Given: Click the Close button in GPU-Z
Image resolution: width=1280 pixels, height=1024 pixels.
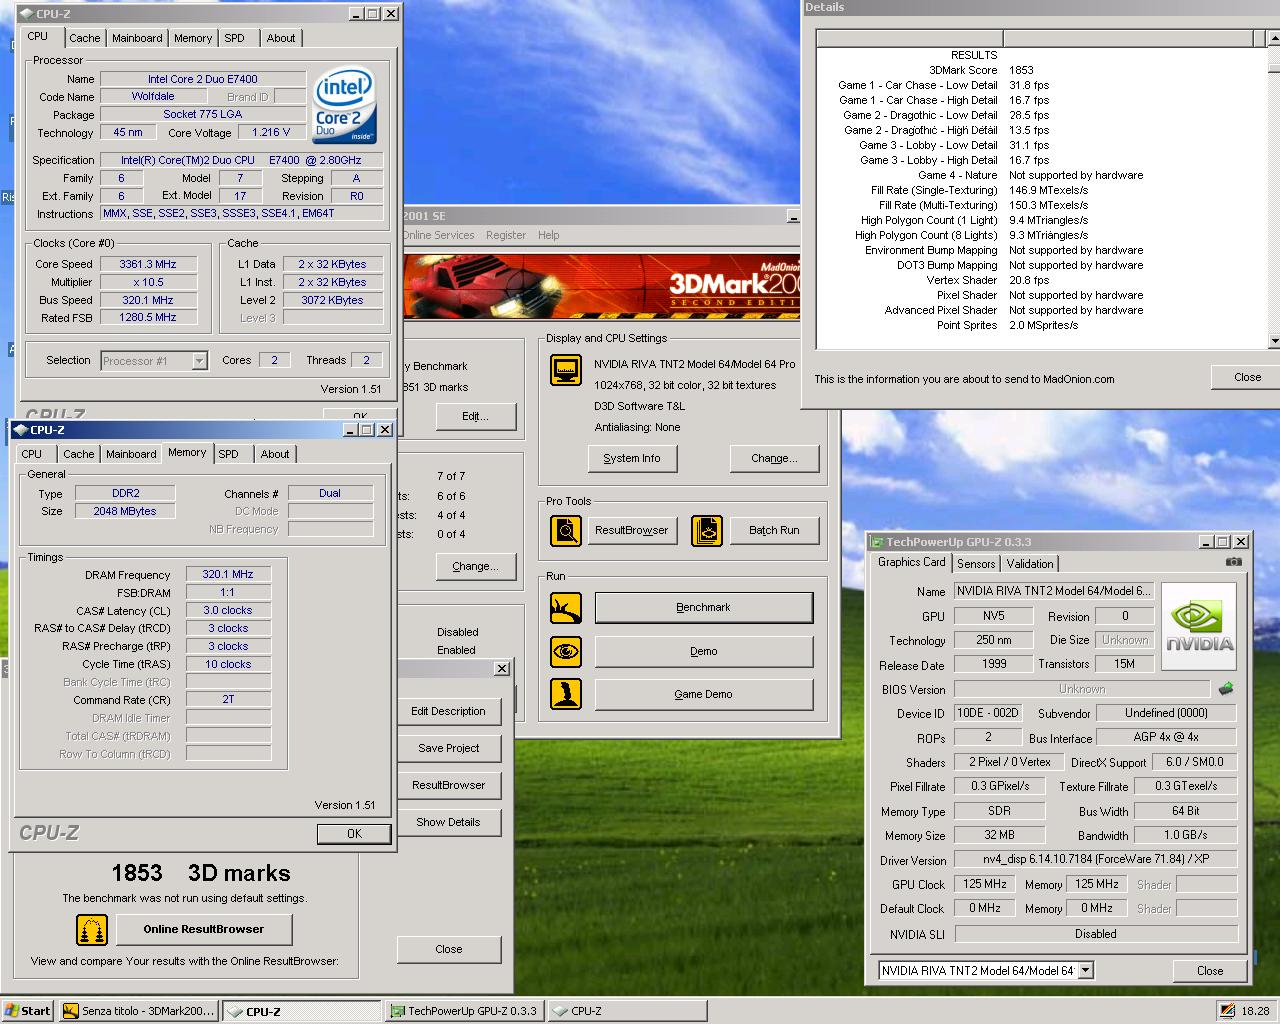Looking at the screenshot, I should tap(1210, 970).
